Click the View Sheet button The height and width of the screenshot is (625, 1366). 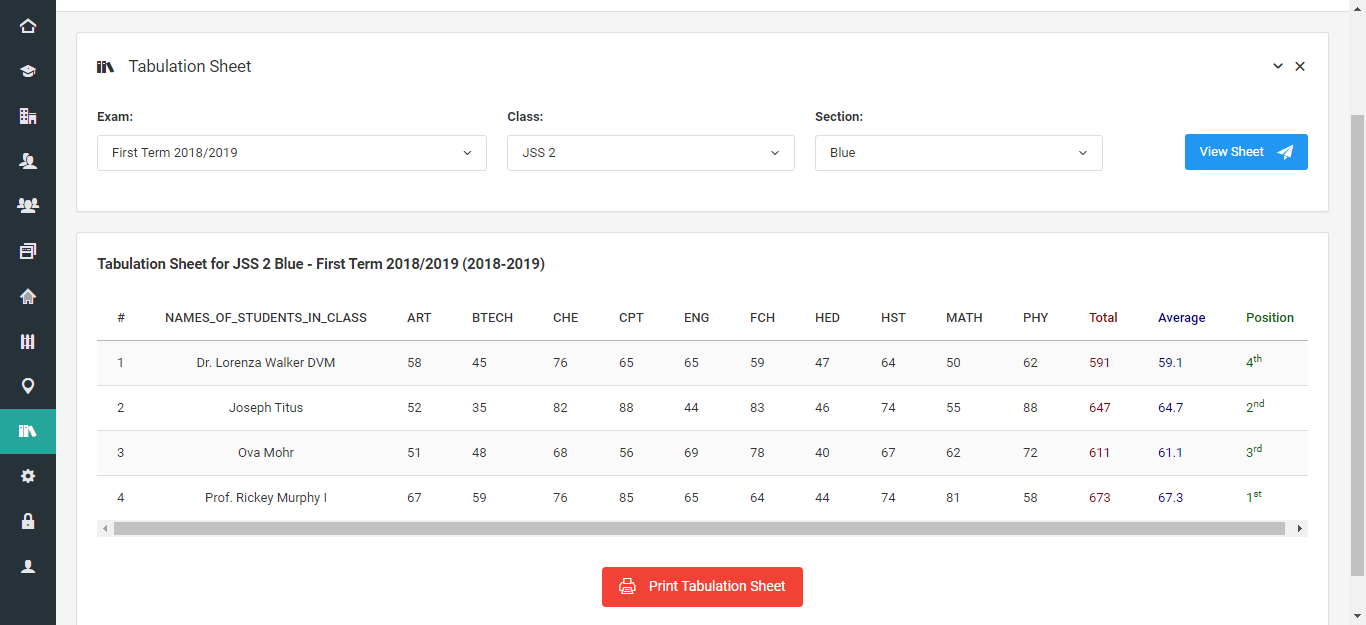(x=1246, y=152)
